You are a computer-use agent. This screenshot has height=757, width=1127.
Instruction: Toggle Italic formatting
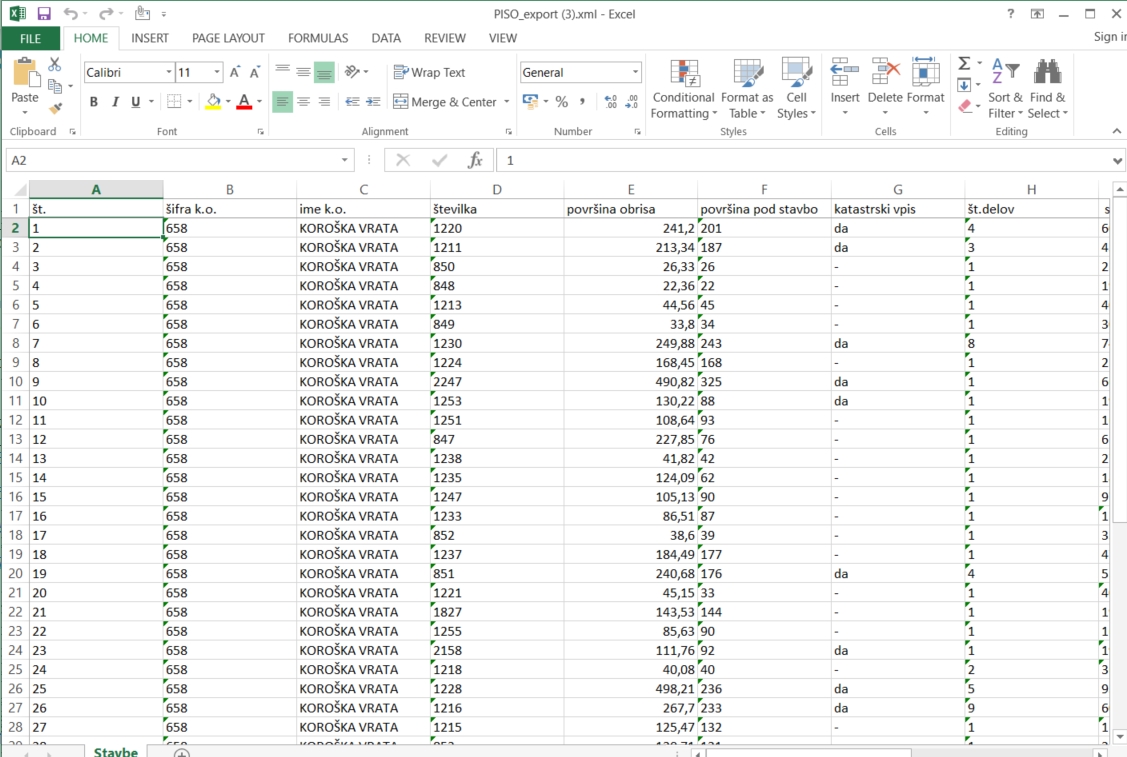pyautogui.click(x=115, y=102)
